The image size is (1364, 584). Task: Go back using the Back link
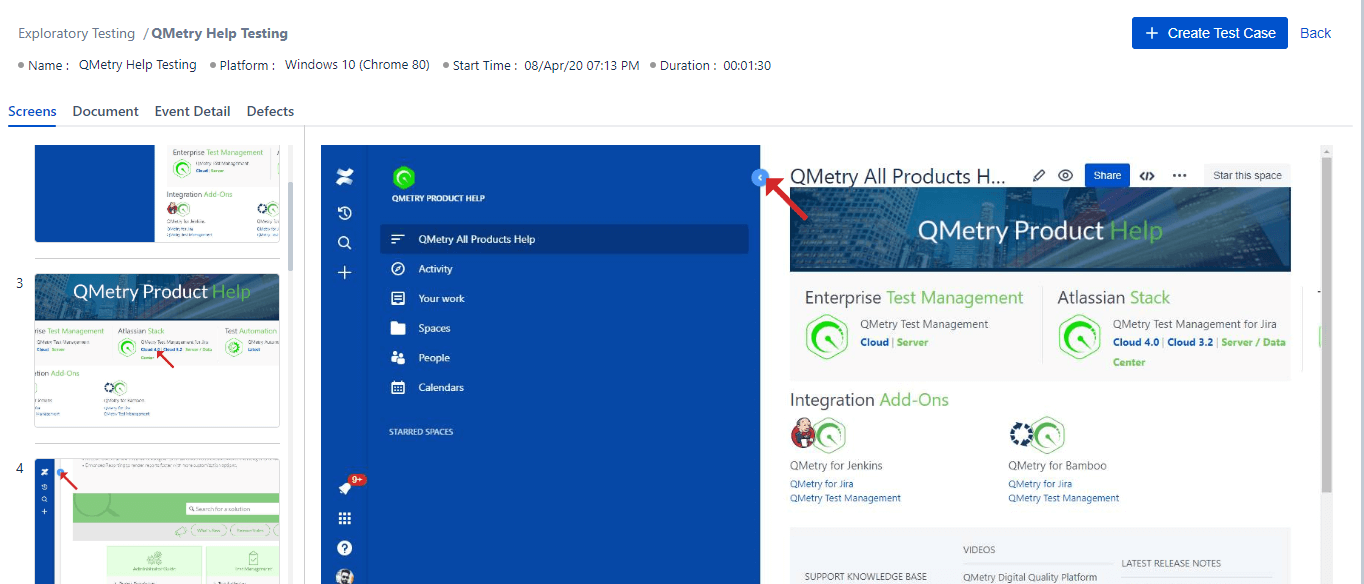tap(1315, 33)
